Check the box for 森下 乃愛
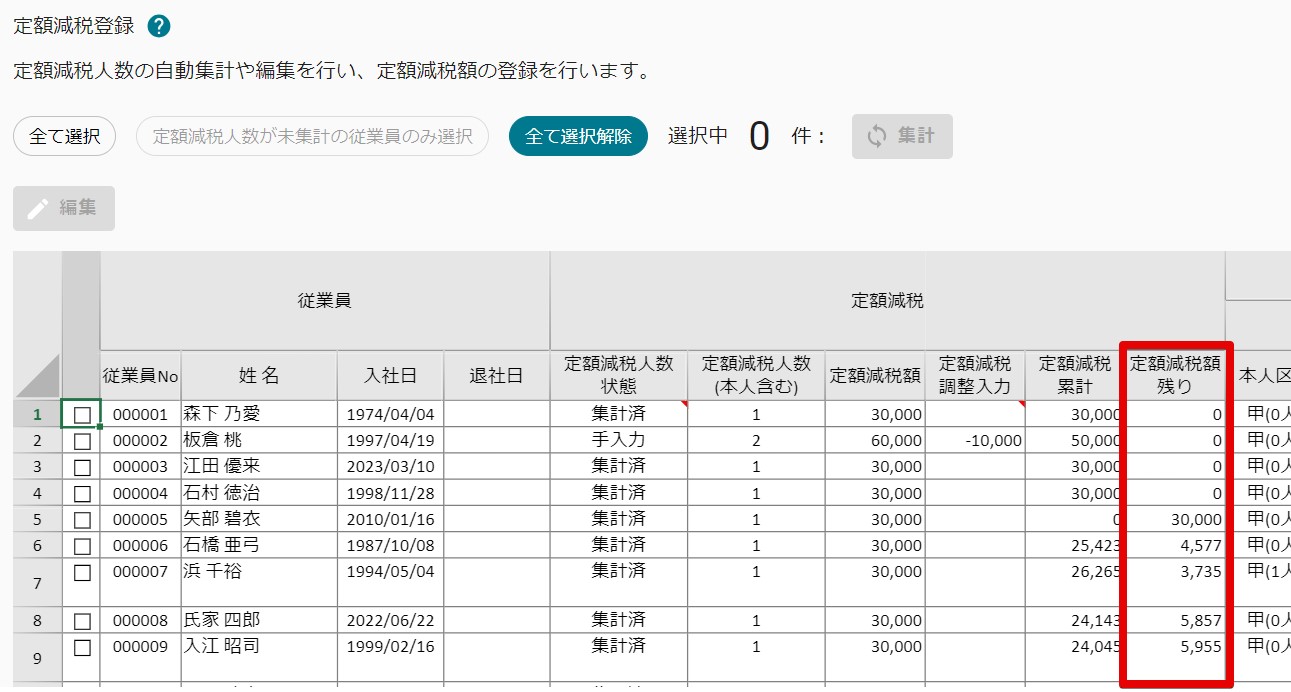This screenshot has height=692, width=1291. (82, 414)
